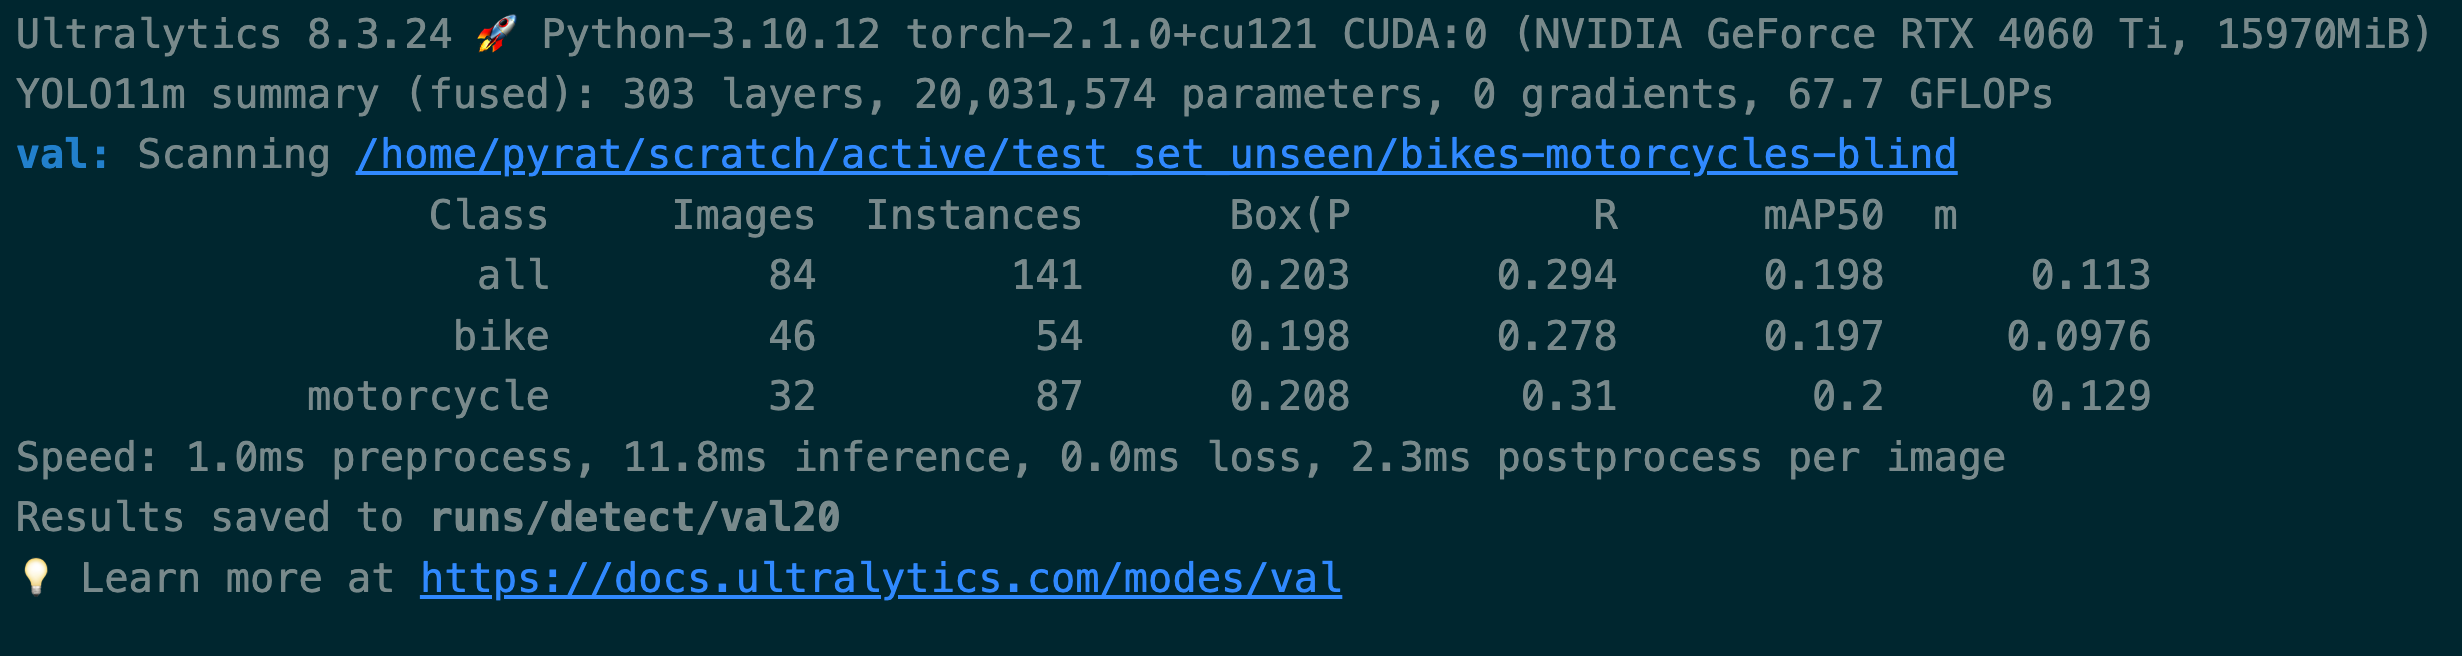Click the 0.0976 mAP value for bike

point(2078,336)
